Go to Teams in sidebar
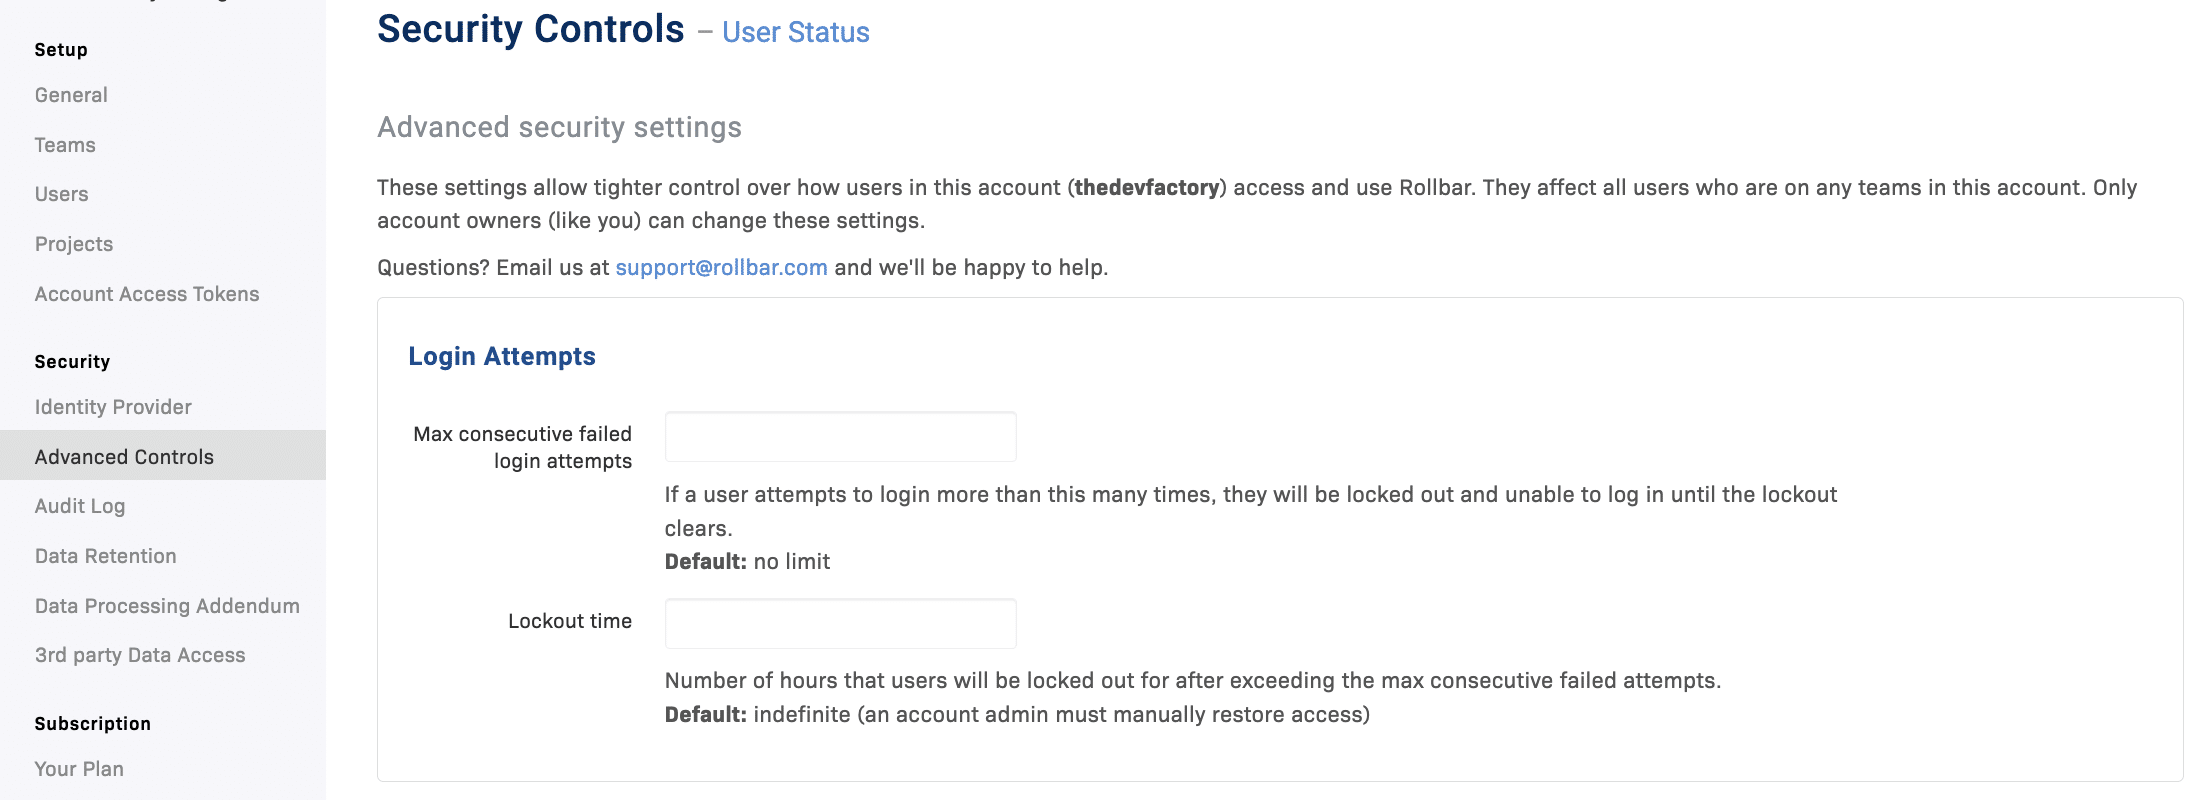This screenshot has width=2206, height=800. coord(65,145)
